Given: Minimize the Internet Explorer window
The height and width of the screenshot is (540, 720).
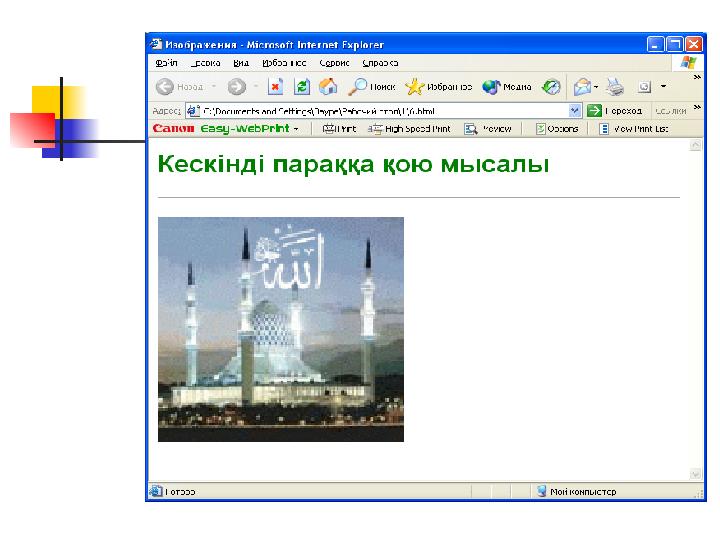Looking at the screenshot, I should tap(655, 44).
